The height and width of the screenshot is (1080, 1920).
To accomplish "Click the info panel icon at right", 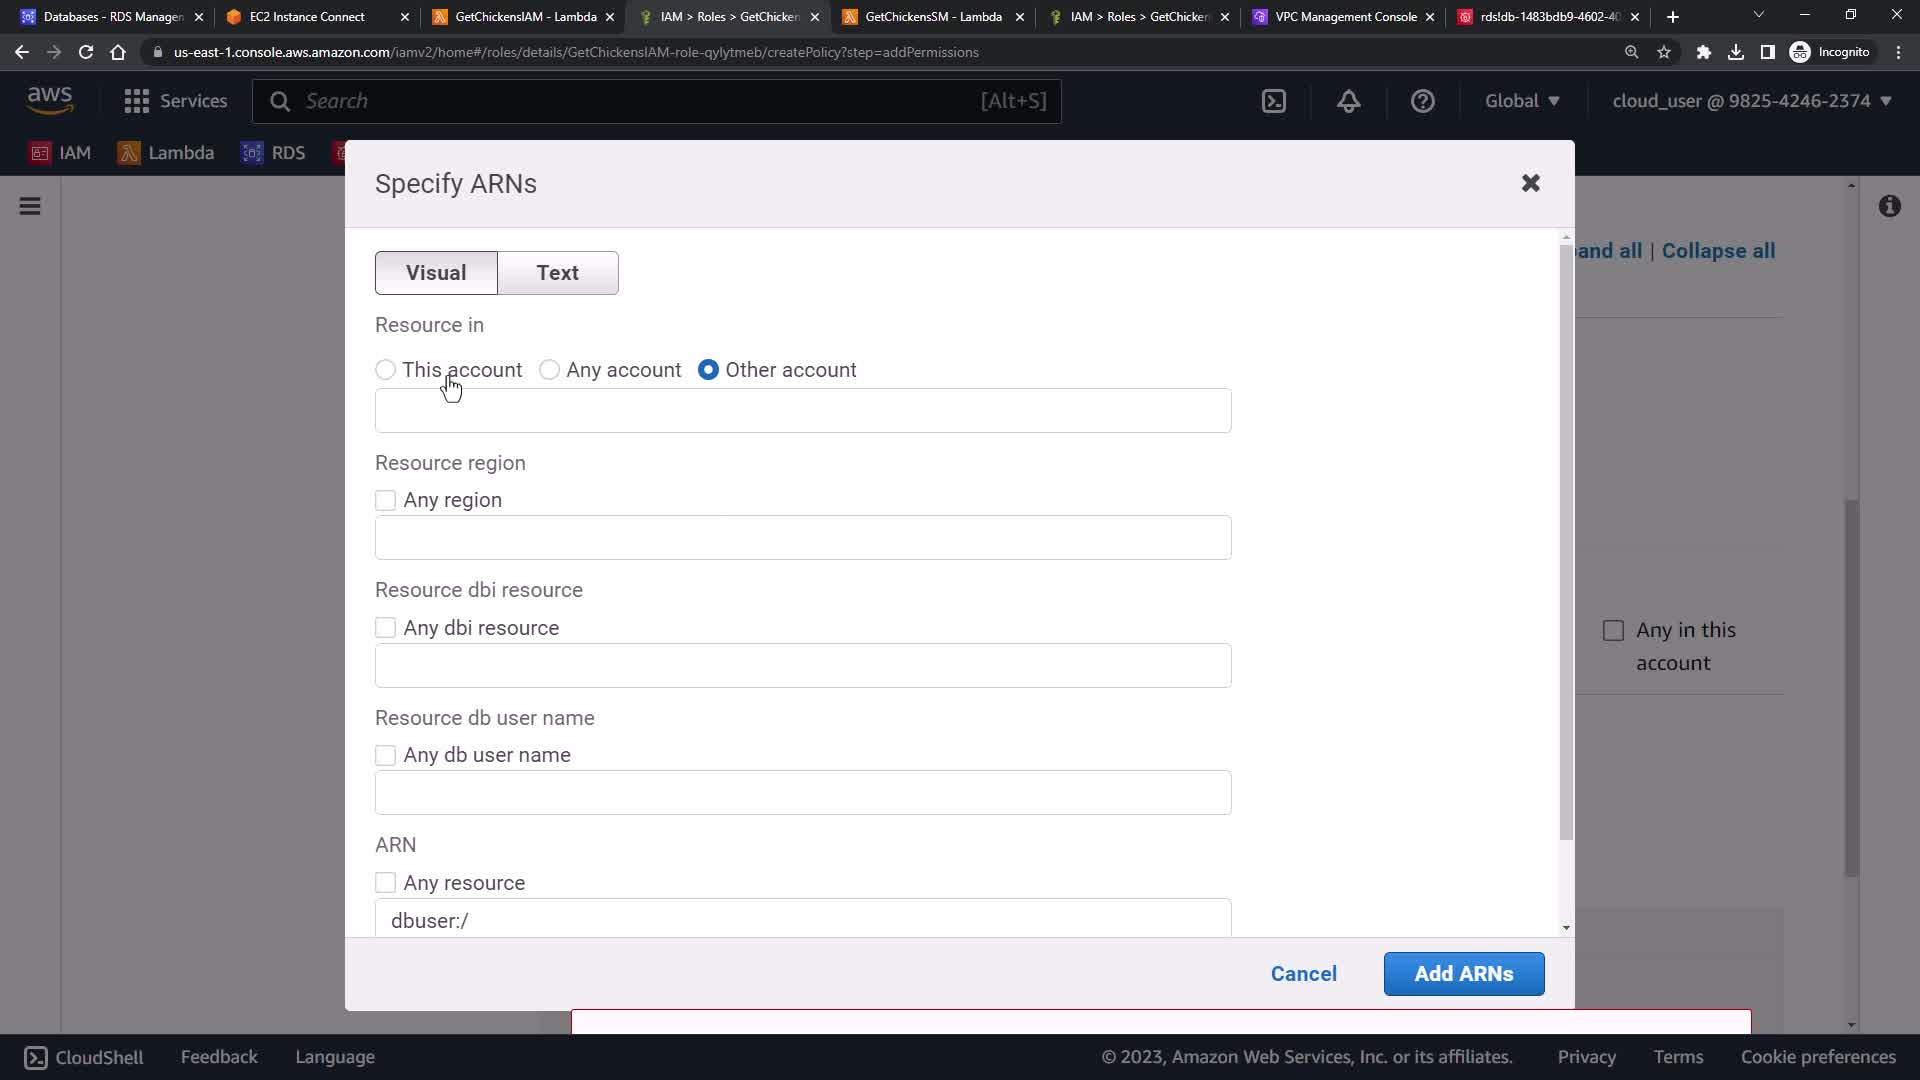I will click(x=1889, y=206).
